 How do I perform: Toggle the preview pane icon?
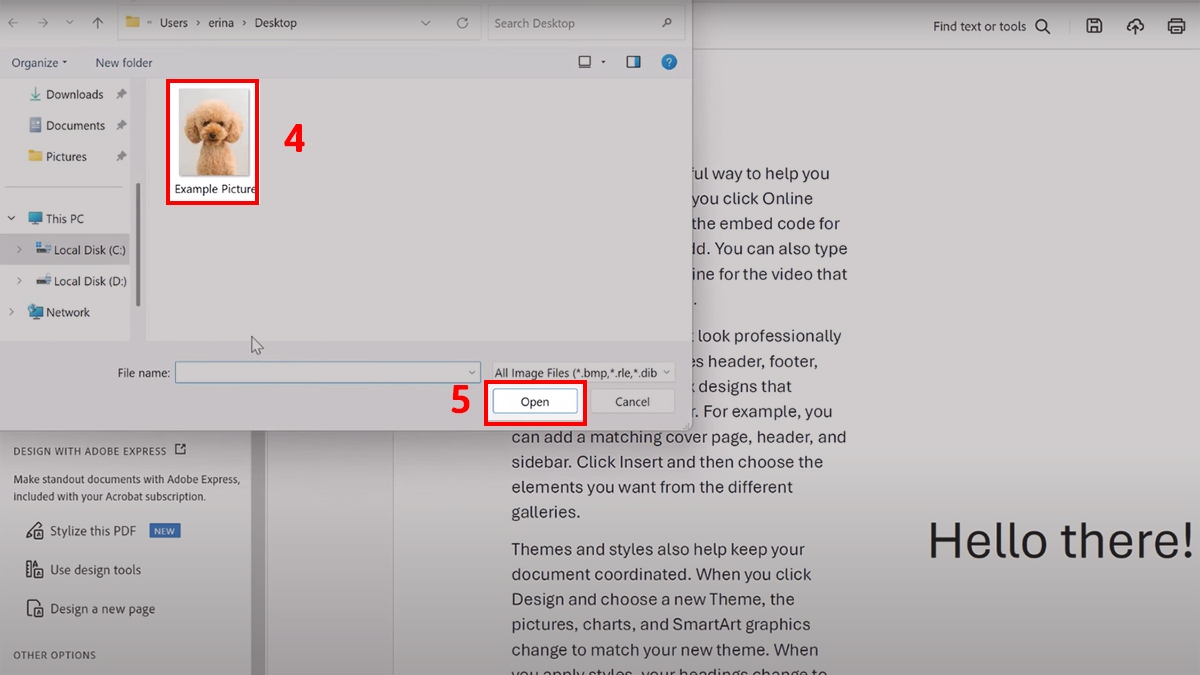coord(633,62)
